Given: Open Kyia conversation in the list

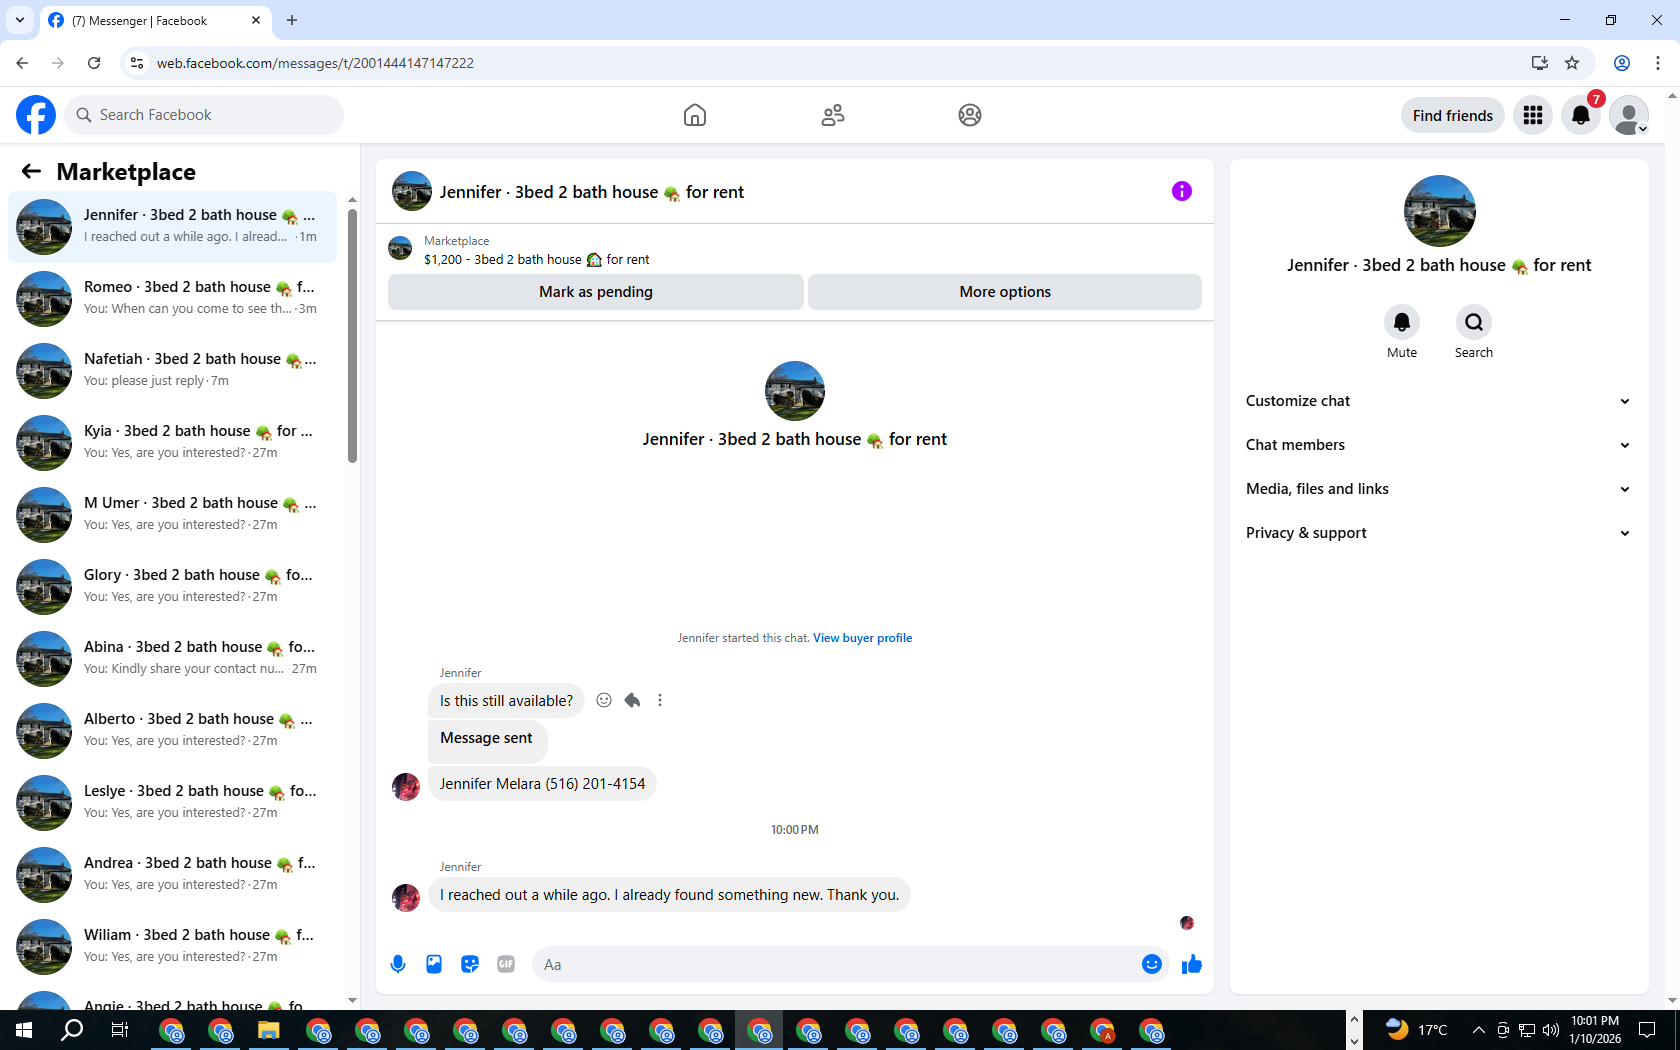Looking at the screenshot, I should 173,442.
